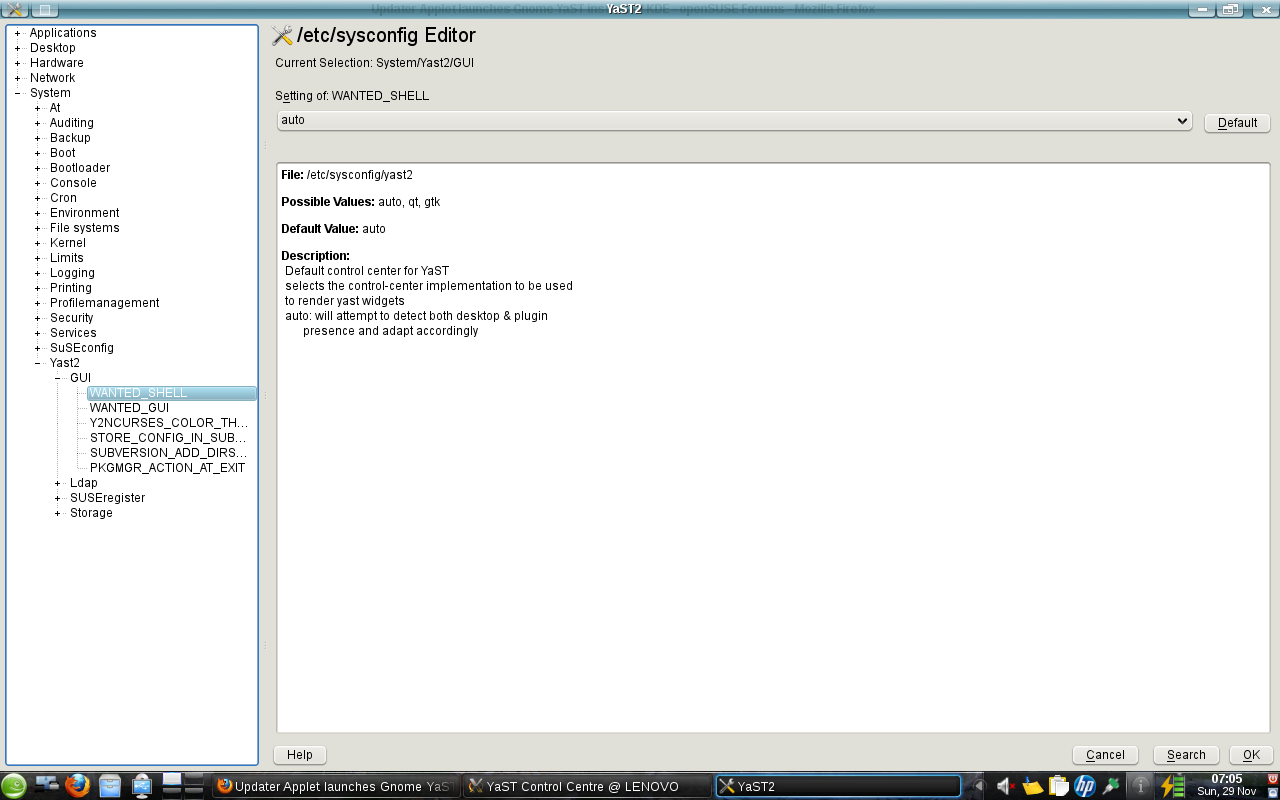Select WANTED_GUI in the tree

click(x=129, y=408)
